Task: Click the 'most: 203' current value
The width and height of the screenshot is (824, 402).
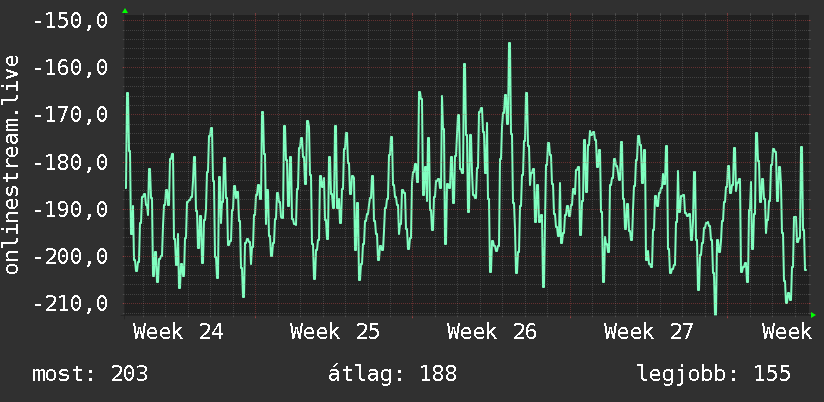Action: (90, 374)
